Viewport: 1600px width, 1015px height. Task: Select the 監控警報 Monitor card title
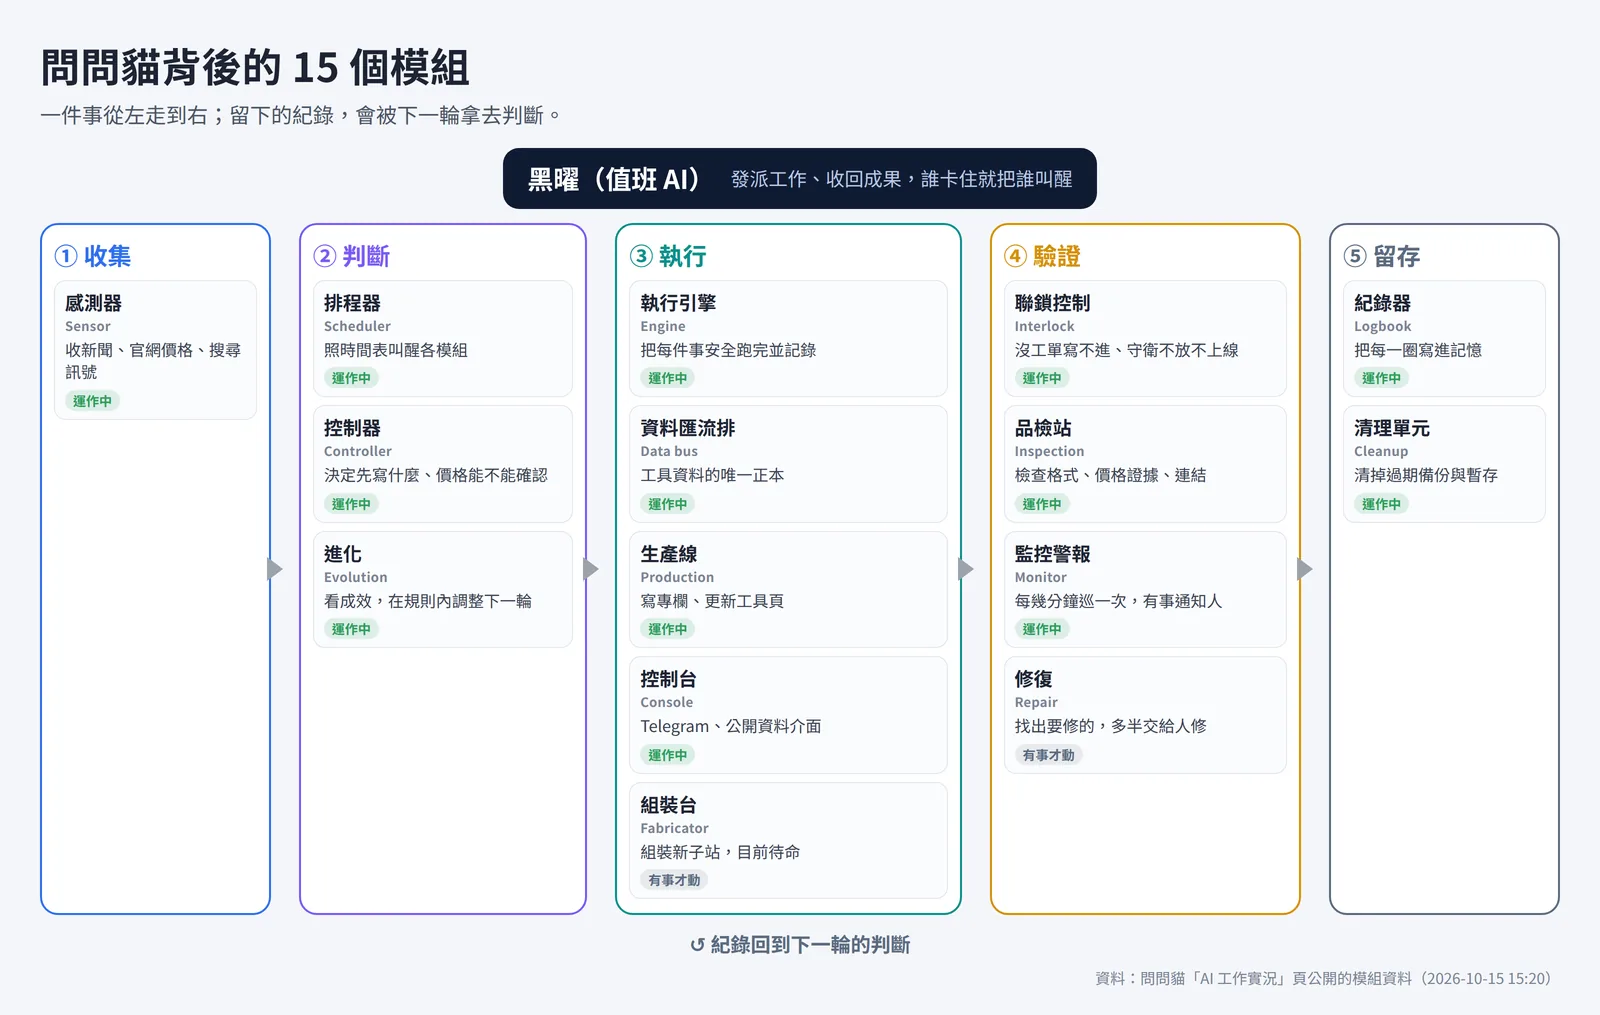[x=1052, y=554]
